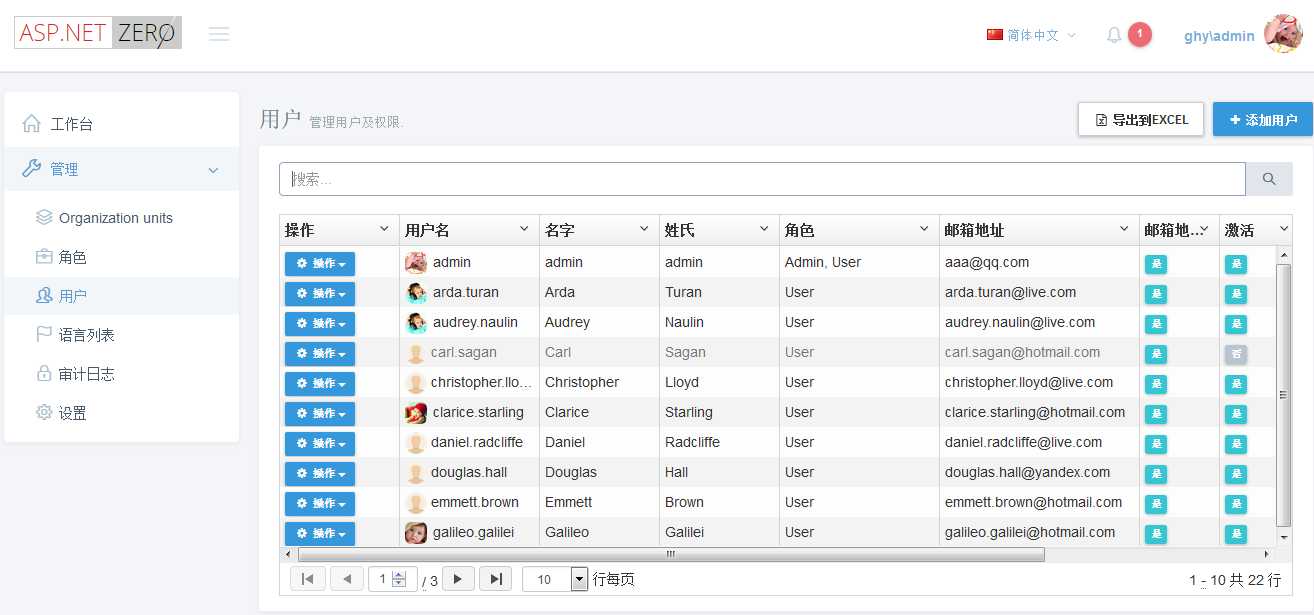Open the ghy\admin profile avatar
Viewport: 1314px width, 615px height.
point(1283,34)
